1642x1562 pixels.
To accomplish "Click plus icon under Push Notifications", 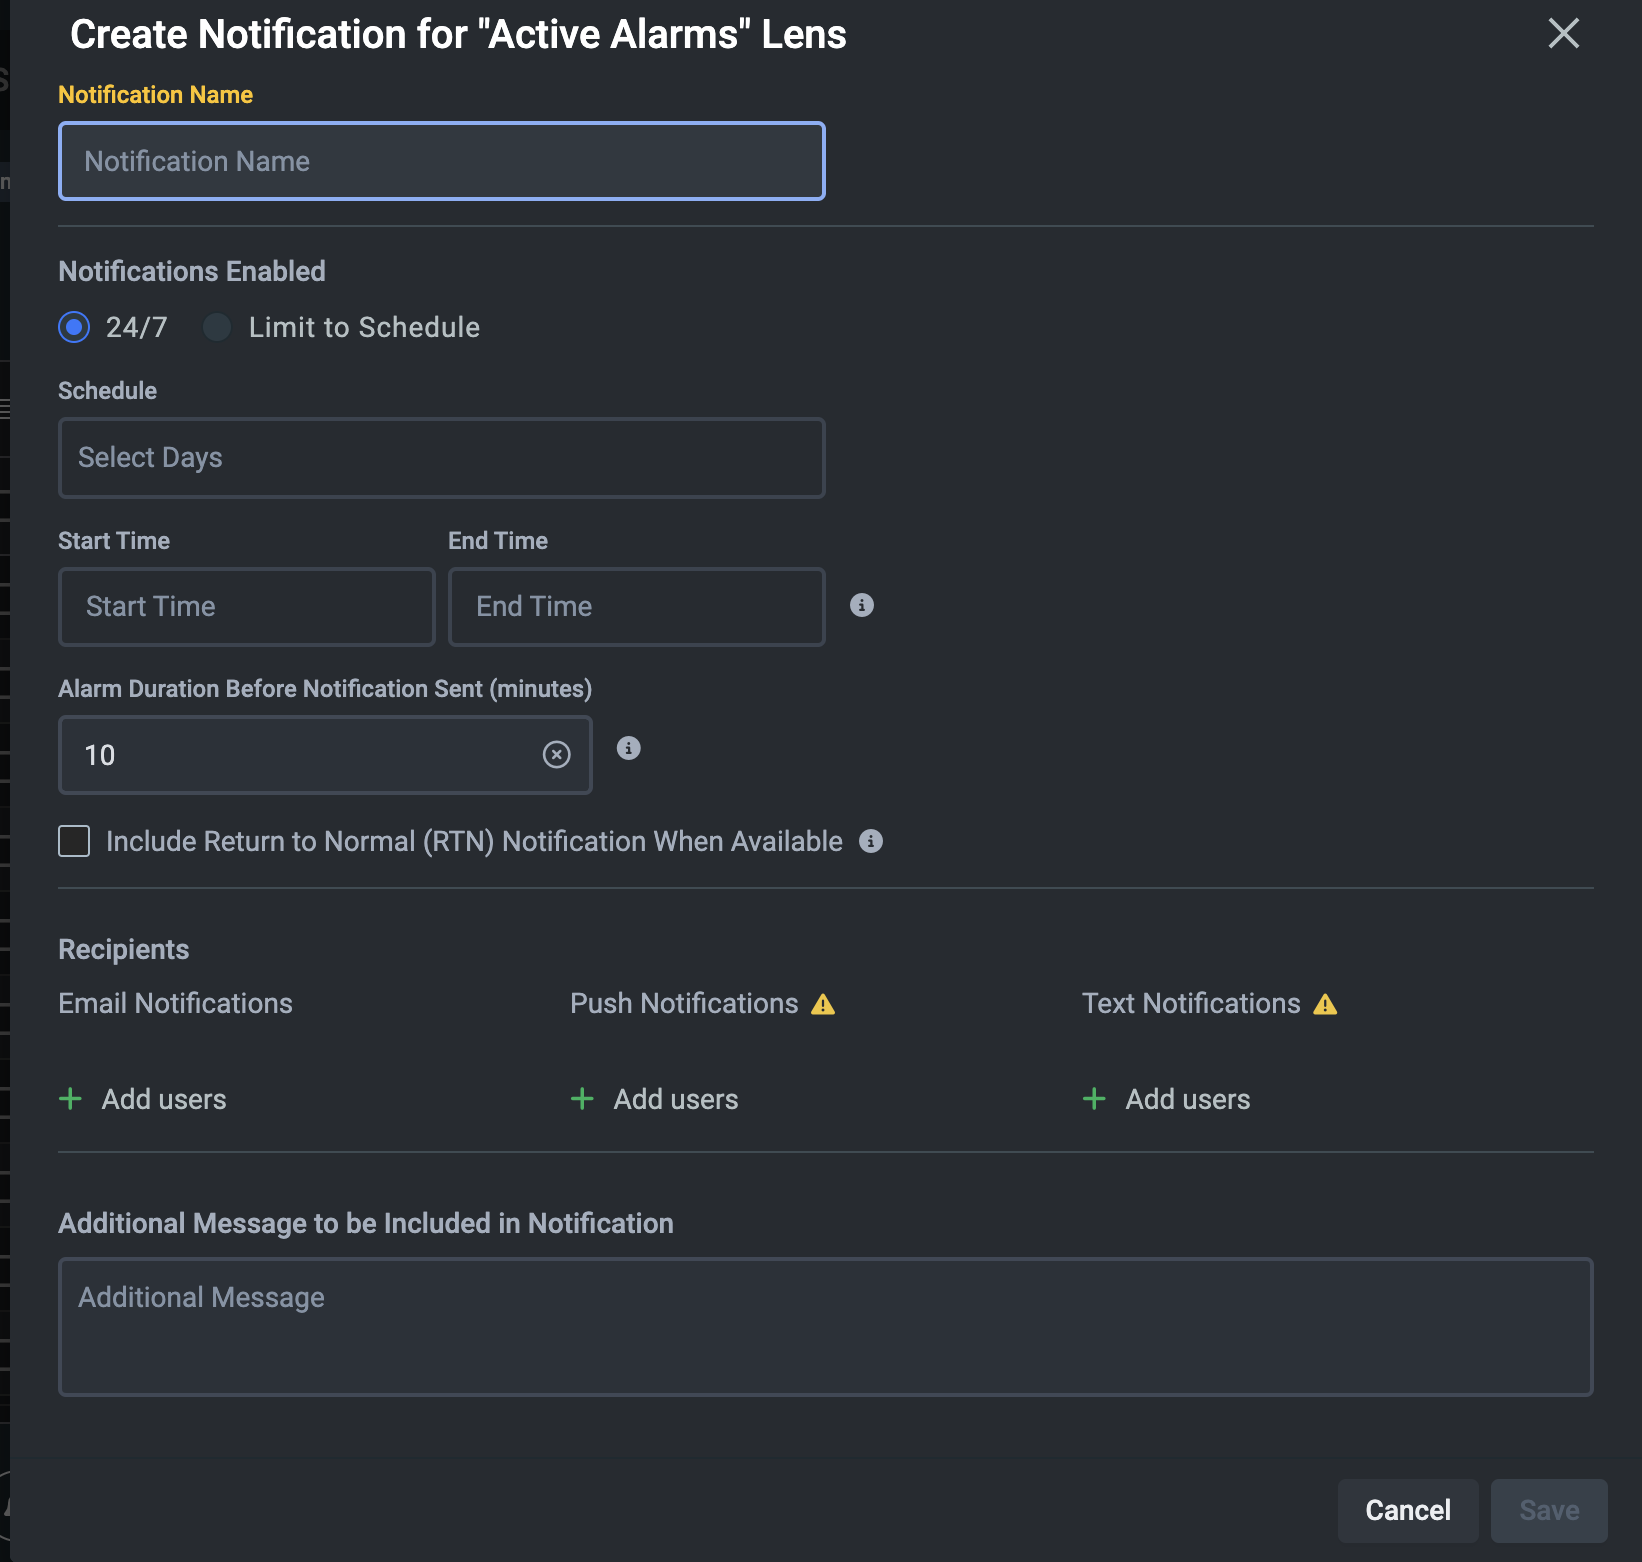I will (582, 1099).
